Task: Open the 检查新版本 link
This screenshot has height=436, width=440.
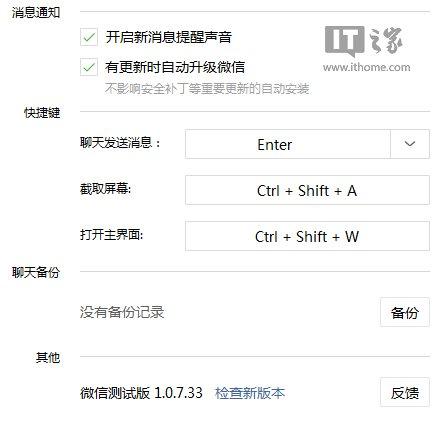Action: (x=250, y=393)
